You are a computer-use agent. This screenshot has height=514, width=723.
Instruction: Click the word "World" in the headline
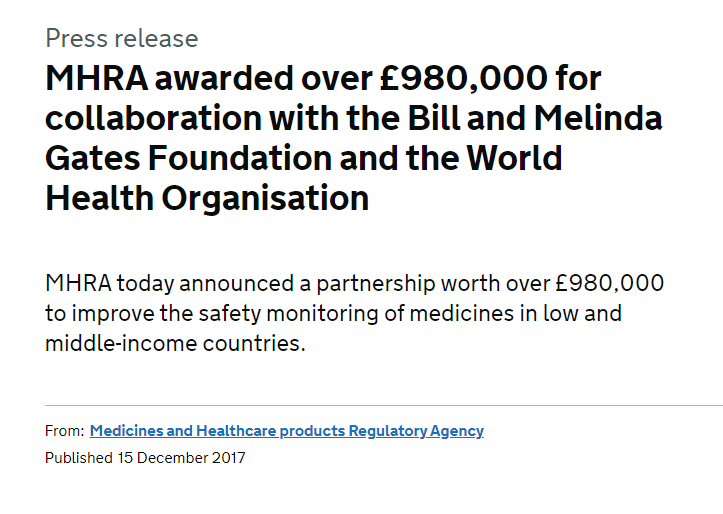(x=514, y=158)
